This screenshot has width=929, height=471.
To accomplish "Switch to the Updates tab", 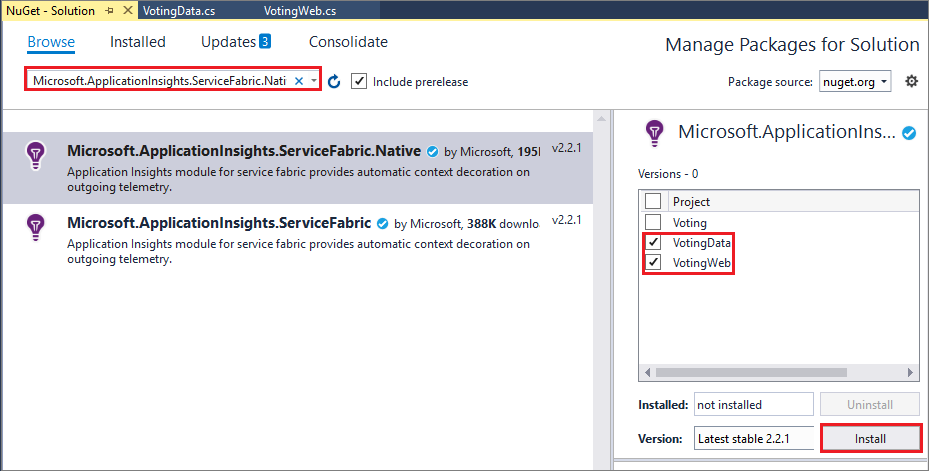I will 228,42.
